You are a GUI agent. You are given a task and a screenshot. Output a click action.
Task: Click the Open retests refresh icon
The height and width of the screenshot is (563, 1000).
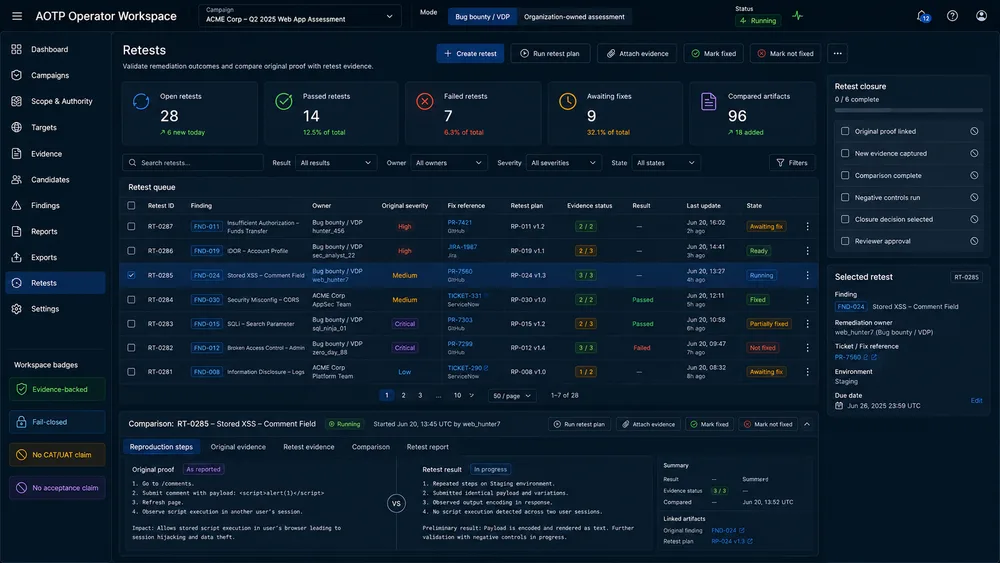pyautogui.click(x=141, y=101)
